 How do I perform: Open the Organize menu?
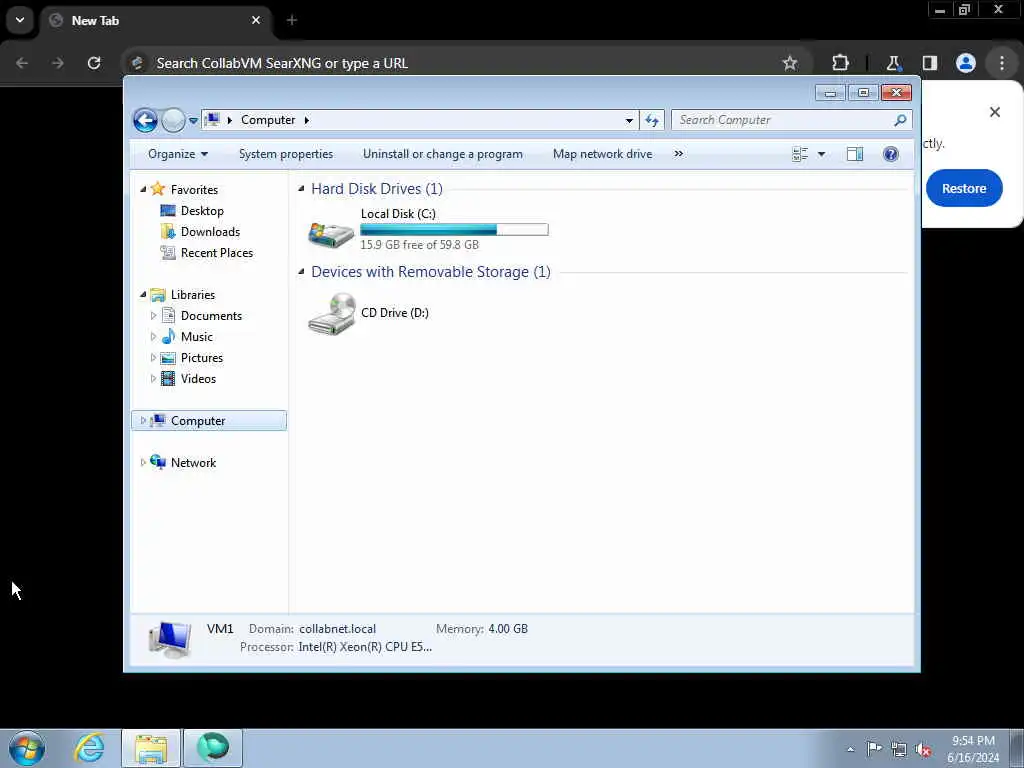click(x=178, y=154)
